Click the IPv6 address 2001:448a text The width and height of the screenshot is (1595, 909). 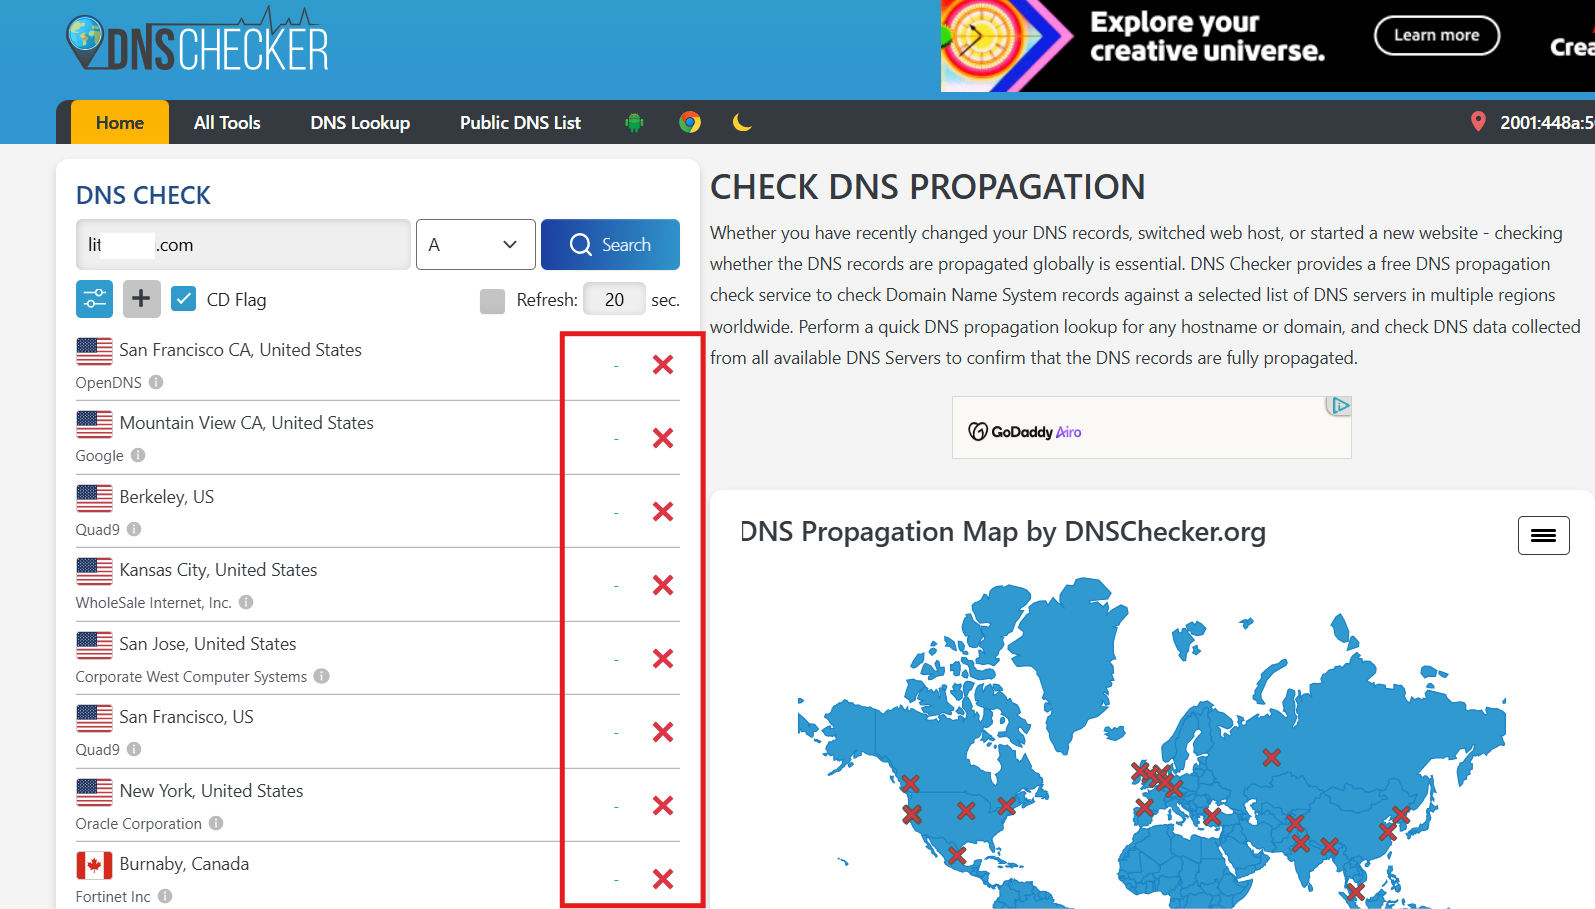pos(1547,122)
